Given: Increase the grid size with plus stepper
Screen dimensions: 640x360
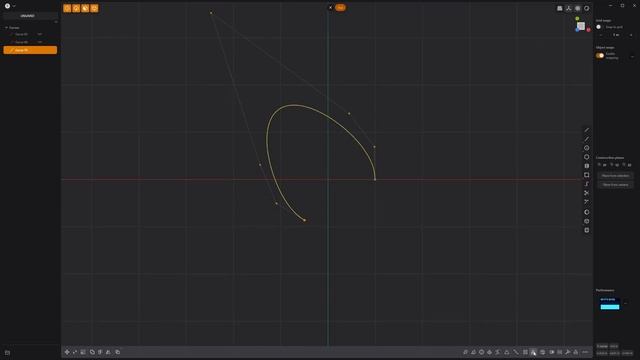Looking at the screenshot, I should tap(631, 35).
